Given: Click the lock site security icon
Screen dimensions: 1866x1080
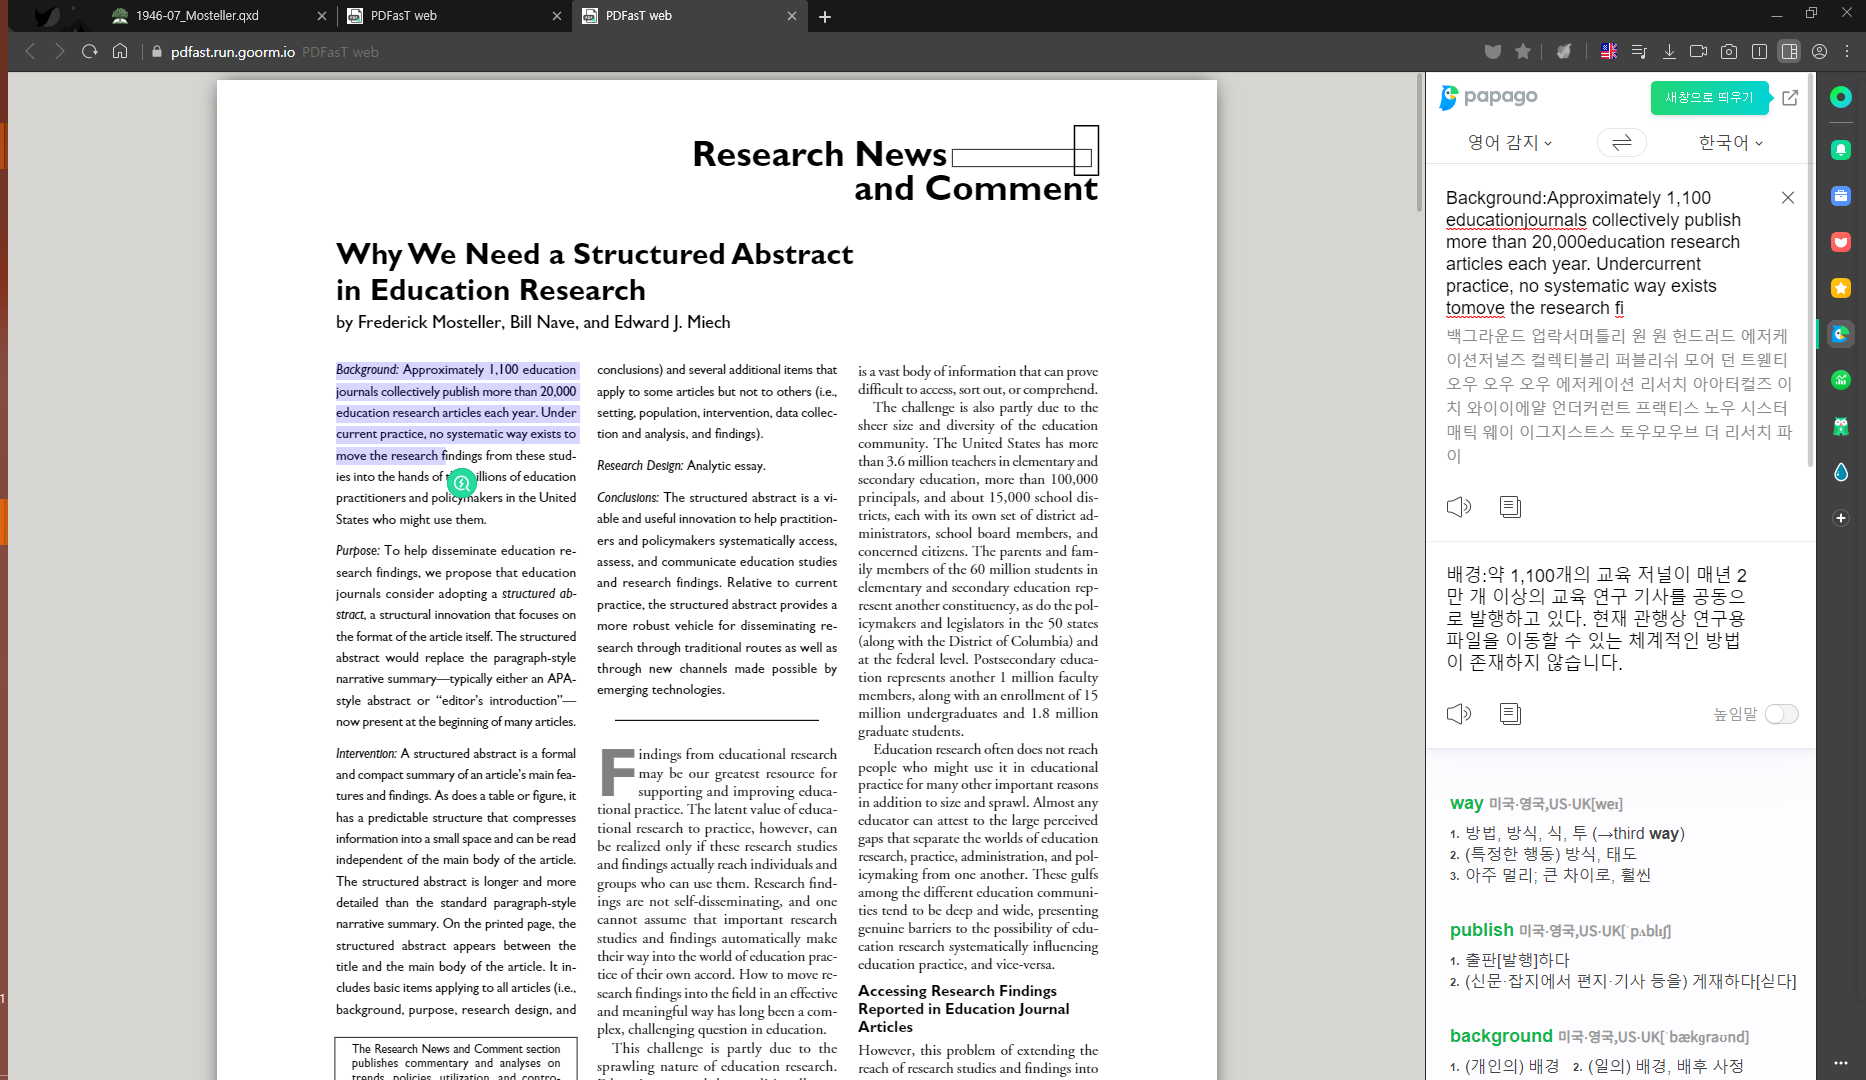Looking at the screenshot, I should coord(157,52).
